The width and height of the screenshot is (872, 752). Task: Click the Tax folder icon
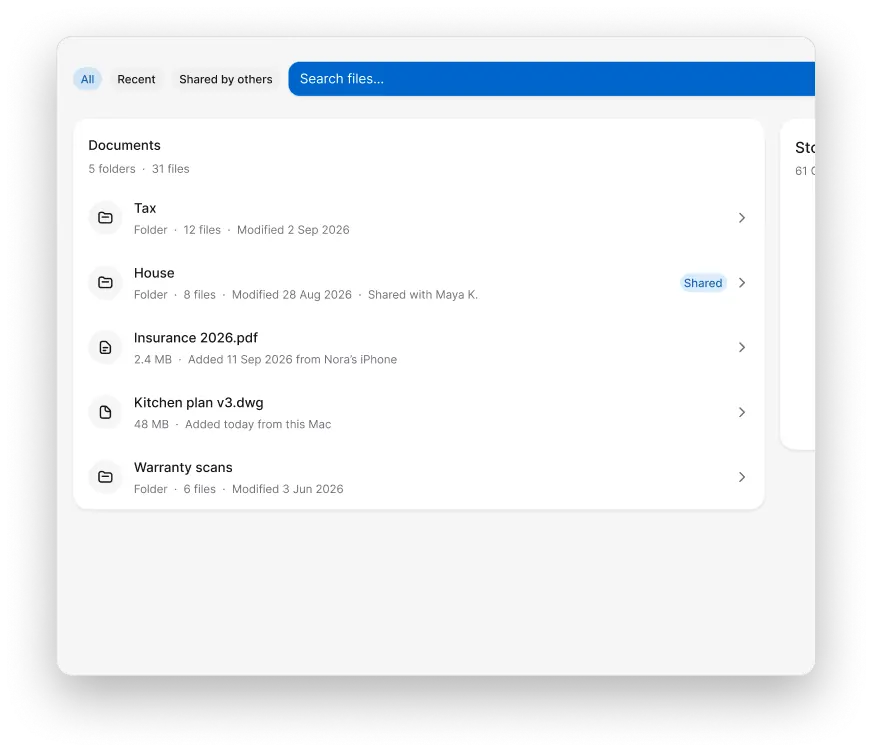point(105,217)
